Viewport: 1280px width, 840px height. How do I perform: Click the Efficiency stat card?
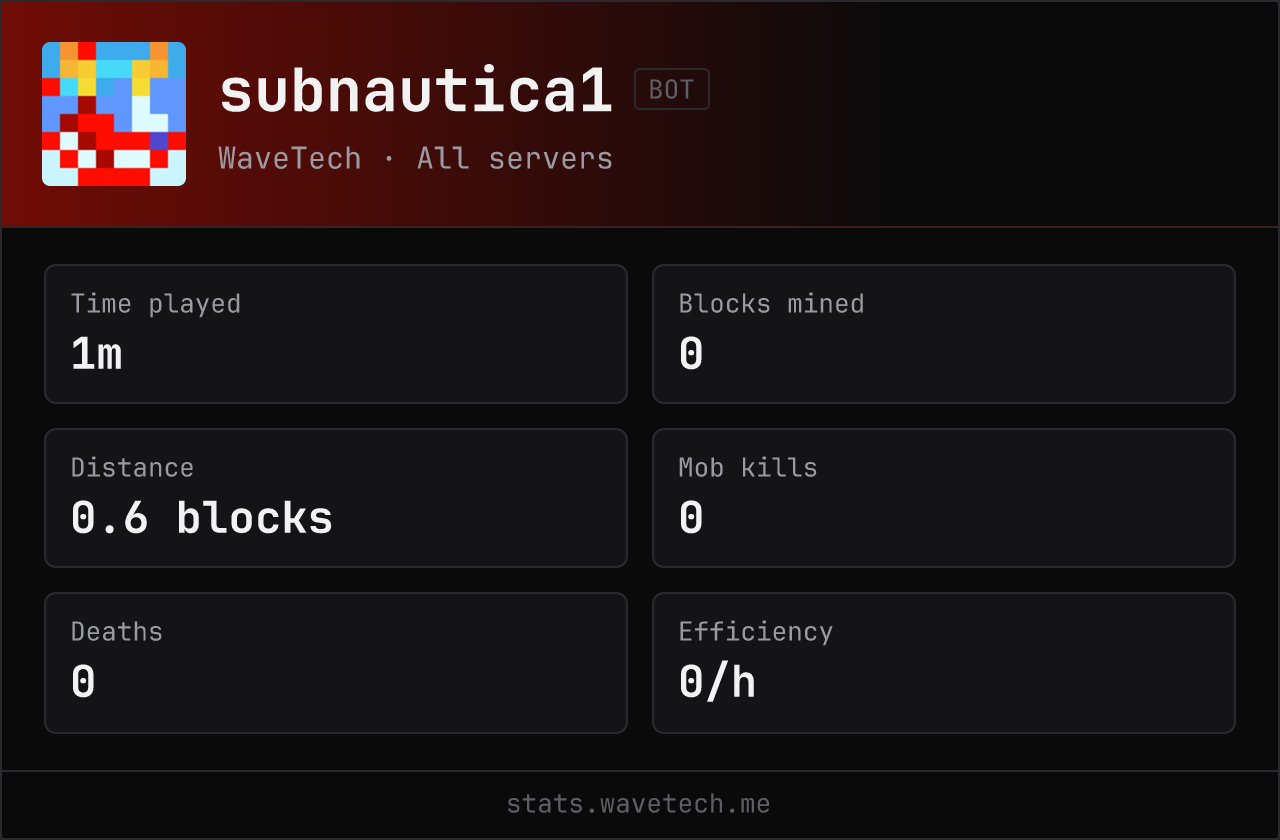[944, 663]
